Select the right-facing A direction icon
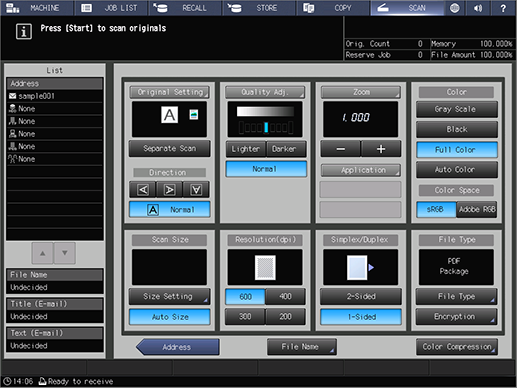Screen dimensions: 517x388 (169, 190)
